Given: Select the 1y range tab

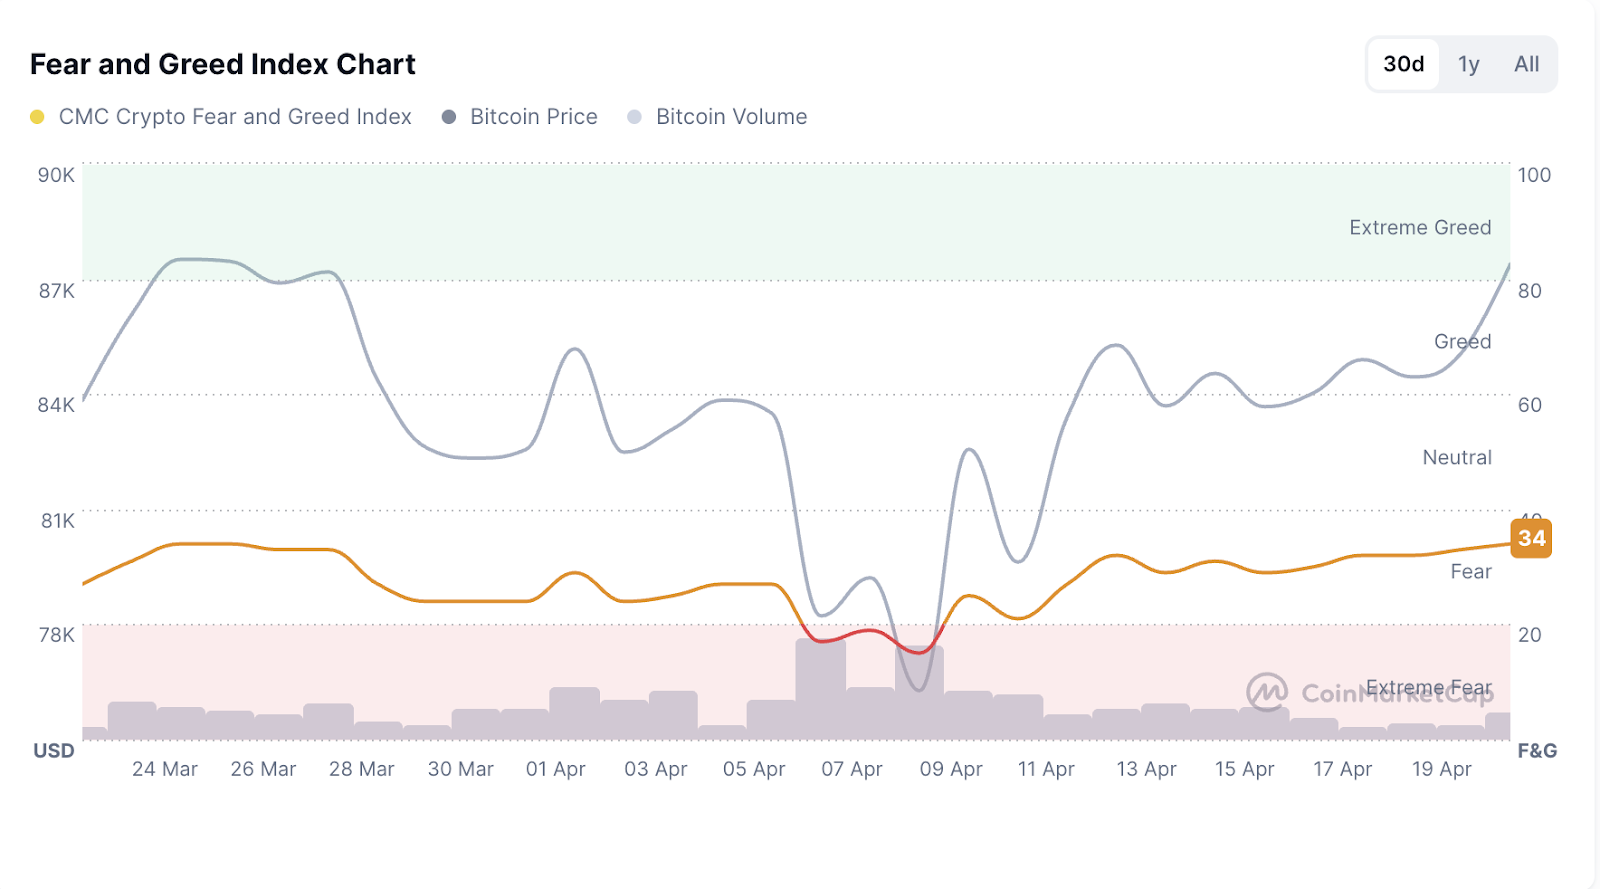Looking at the screenshot, I should click(x=1468, y=64).
